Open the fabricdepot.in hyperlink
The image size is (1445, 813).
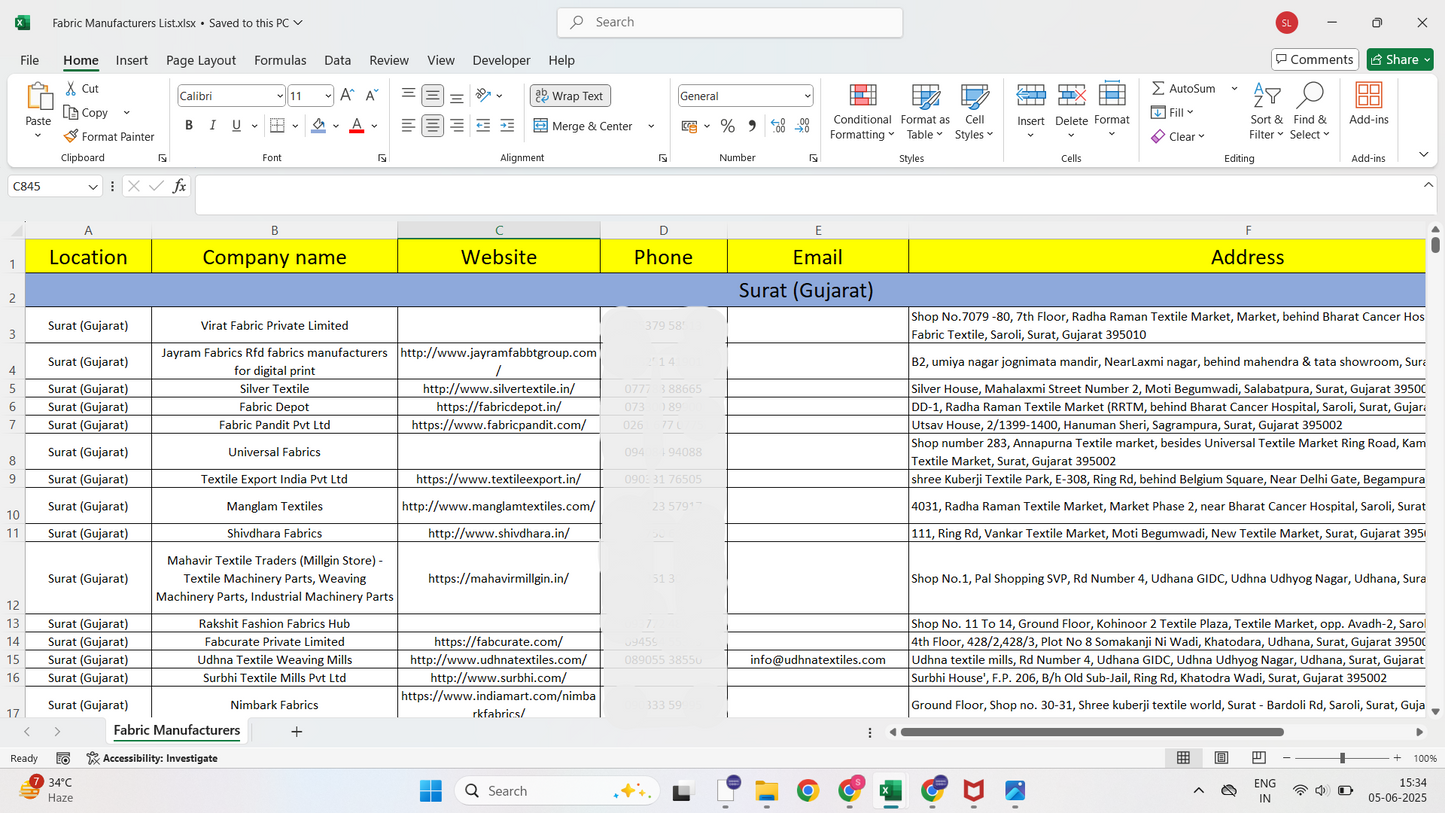point(498,407)
